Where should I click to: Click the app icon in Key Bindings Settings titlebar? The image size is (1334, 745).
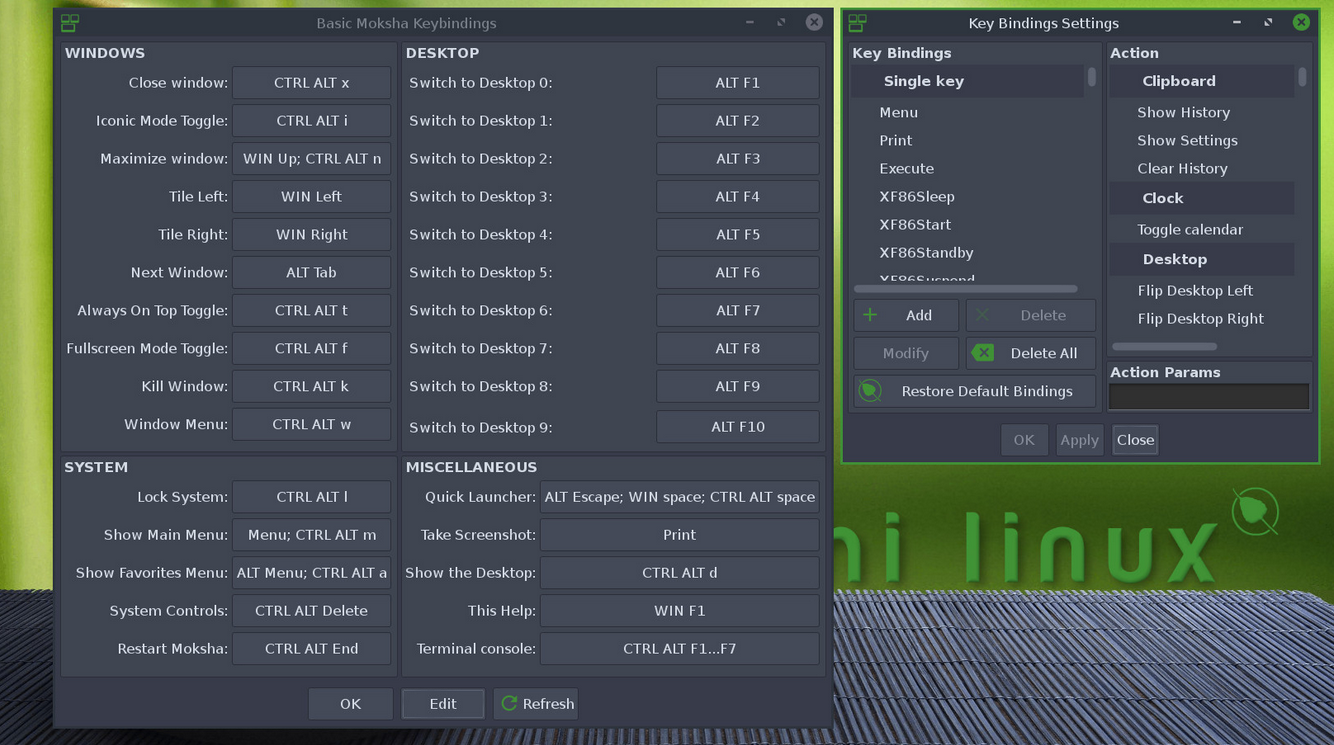(x=857, y=22)
